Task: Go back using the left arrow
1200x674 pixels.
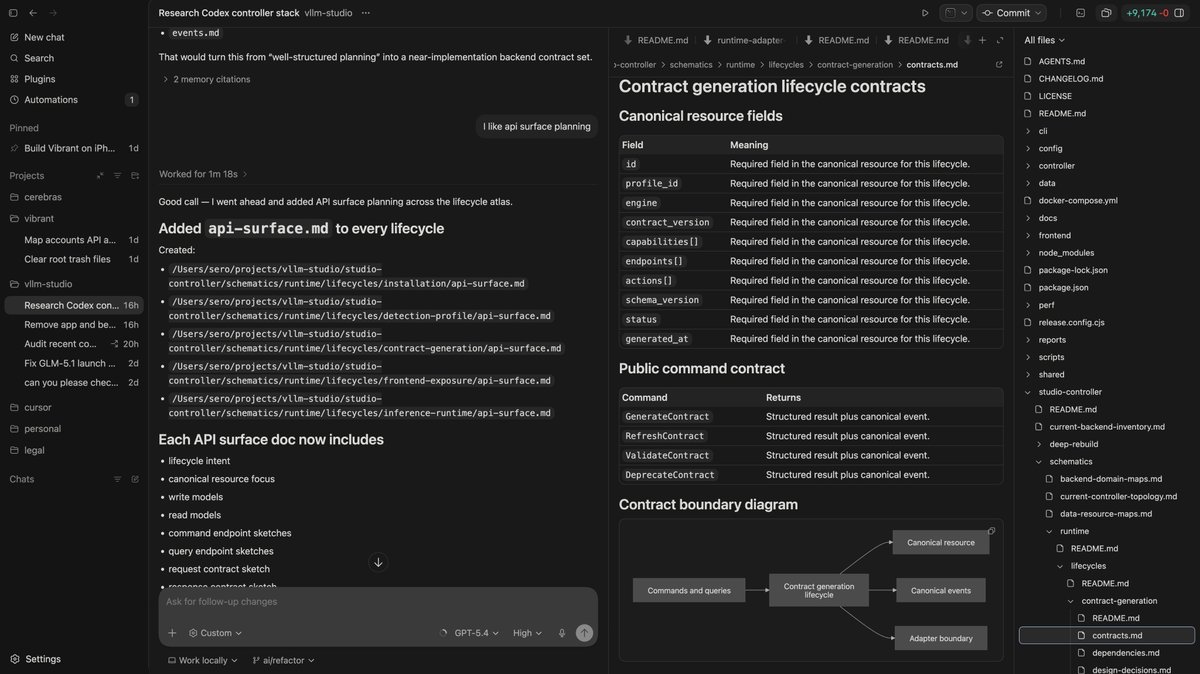Action: (x=33, y=13)
